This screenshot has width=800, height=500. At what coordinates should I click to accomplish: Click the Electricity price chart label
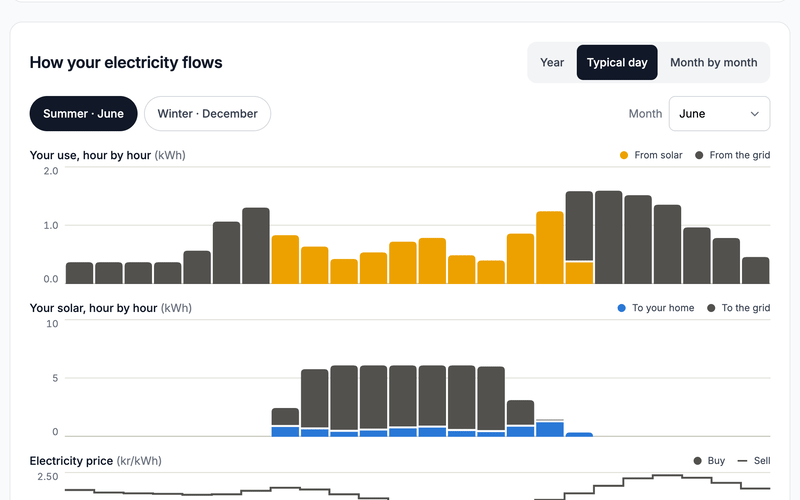[x=71, y=461]
